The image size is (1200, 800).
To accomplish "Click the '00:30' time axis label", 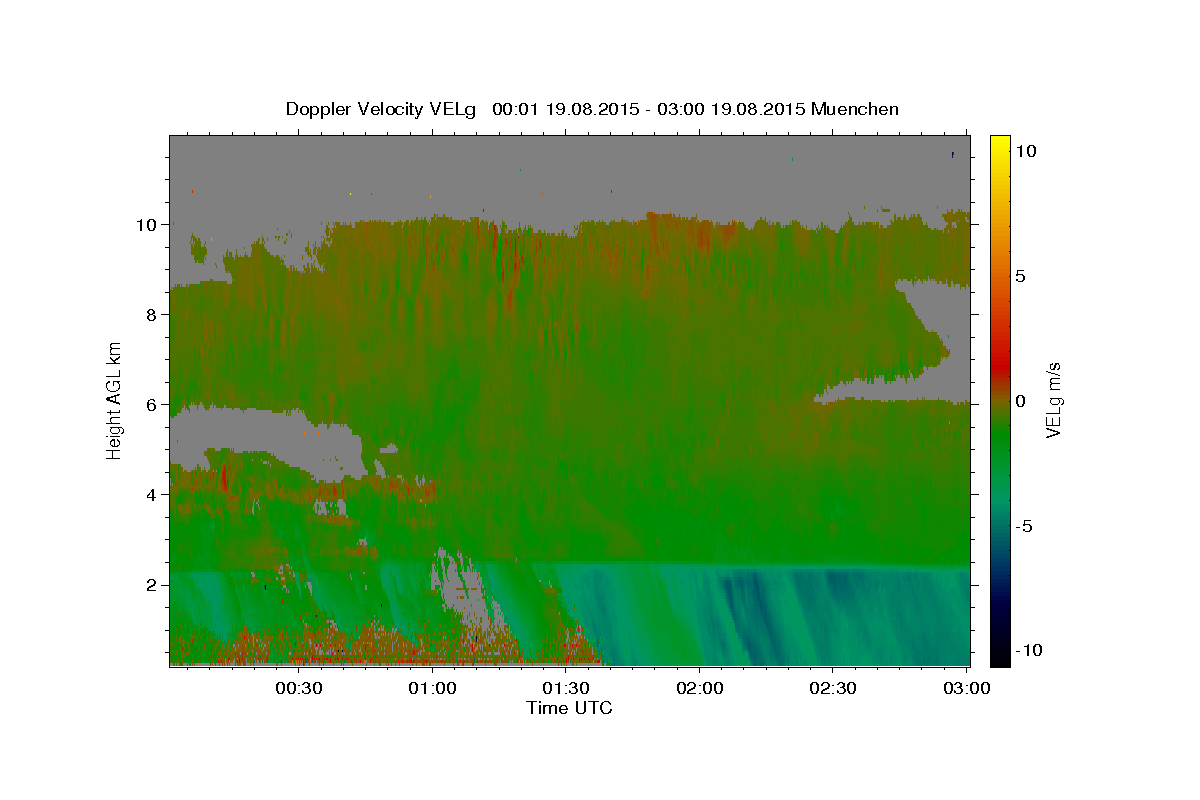I will [298, 688].
